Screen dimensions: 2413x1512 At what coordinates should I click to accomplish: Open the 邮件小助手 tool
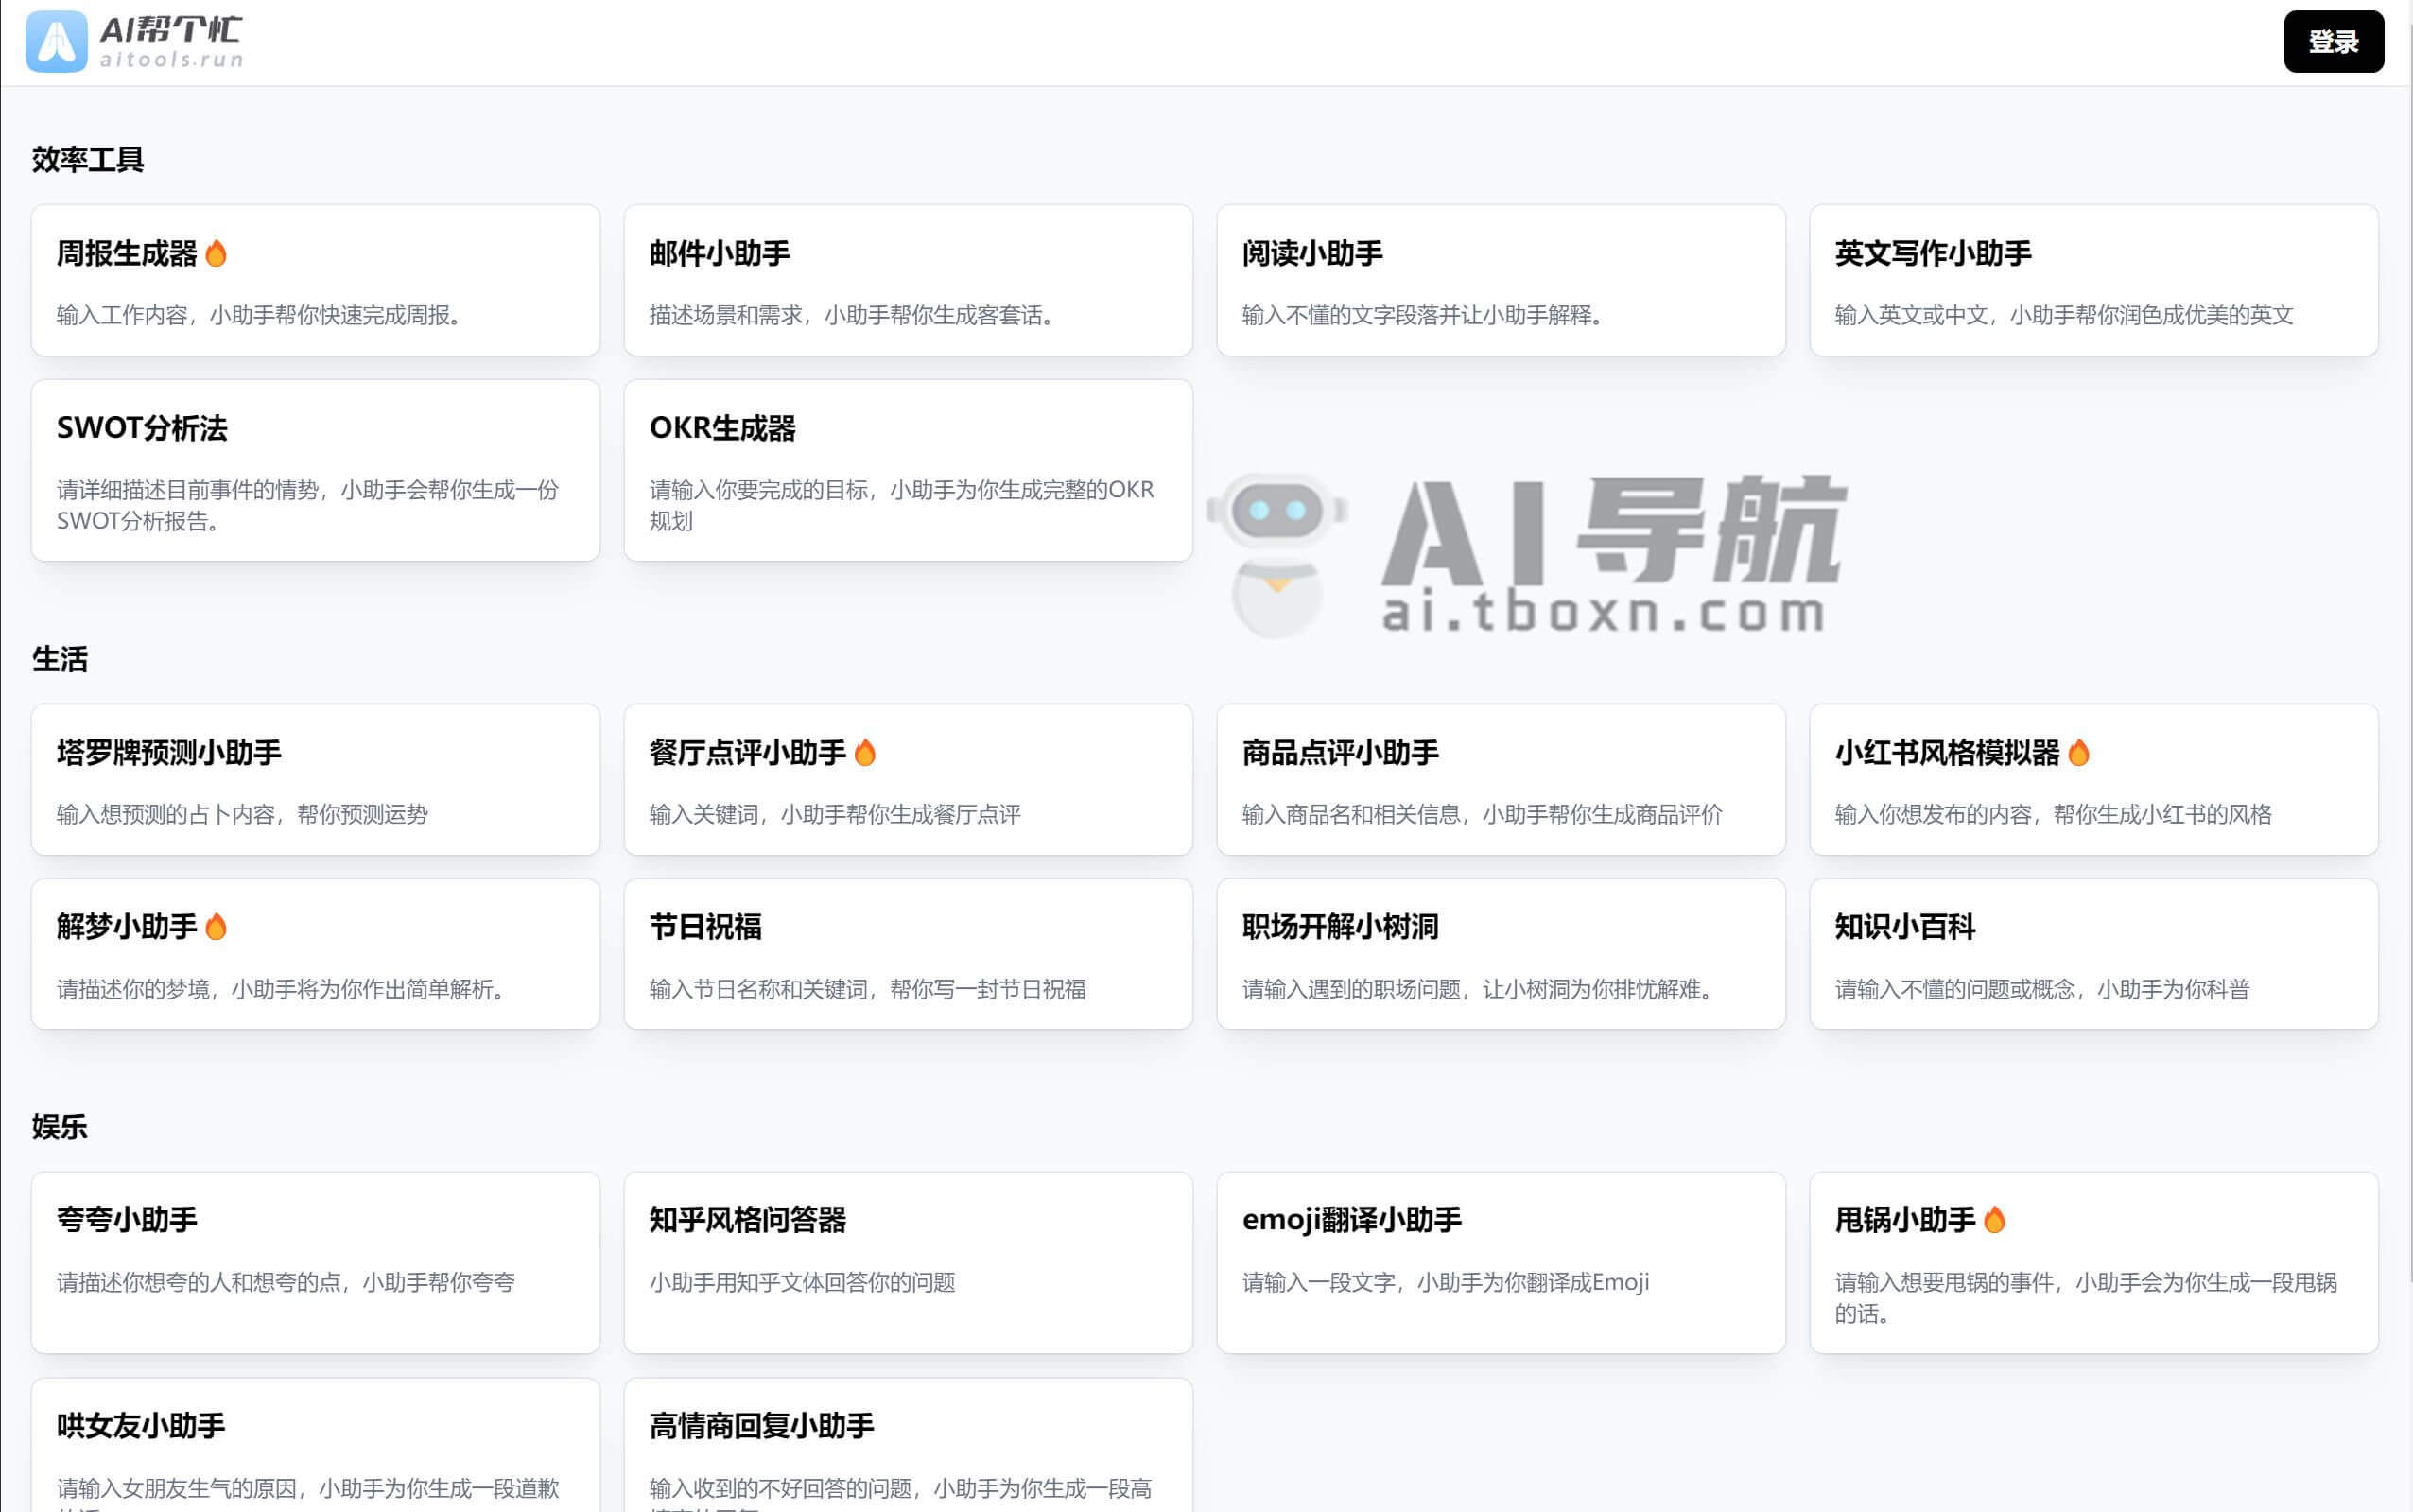[908, 282]
